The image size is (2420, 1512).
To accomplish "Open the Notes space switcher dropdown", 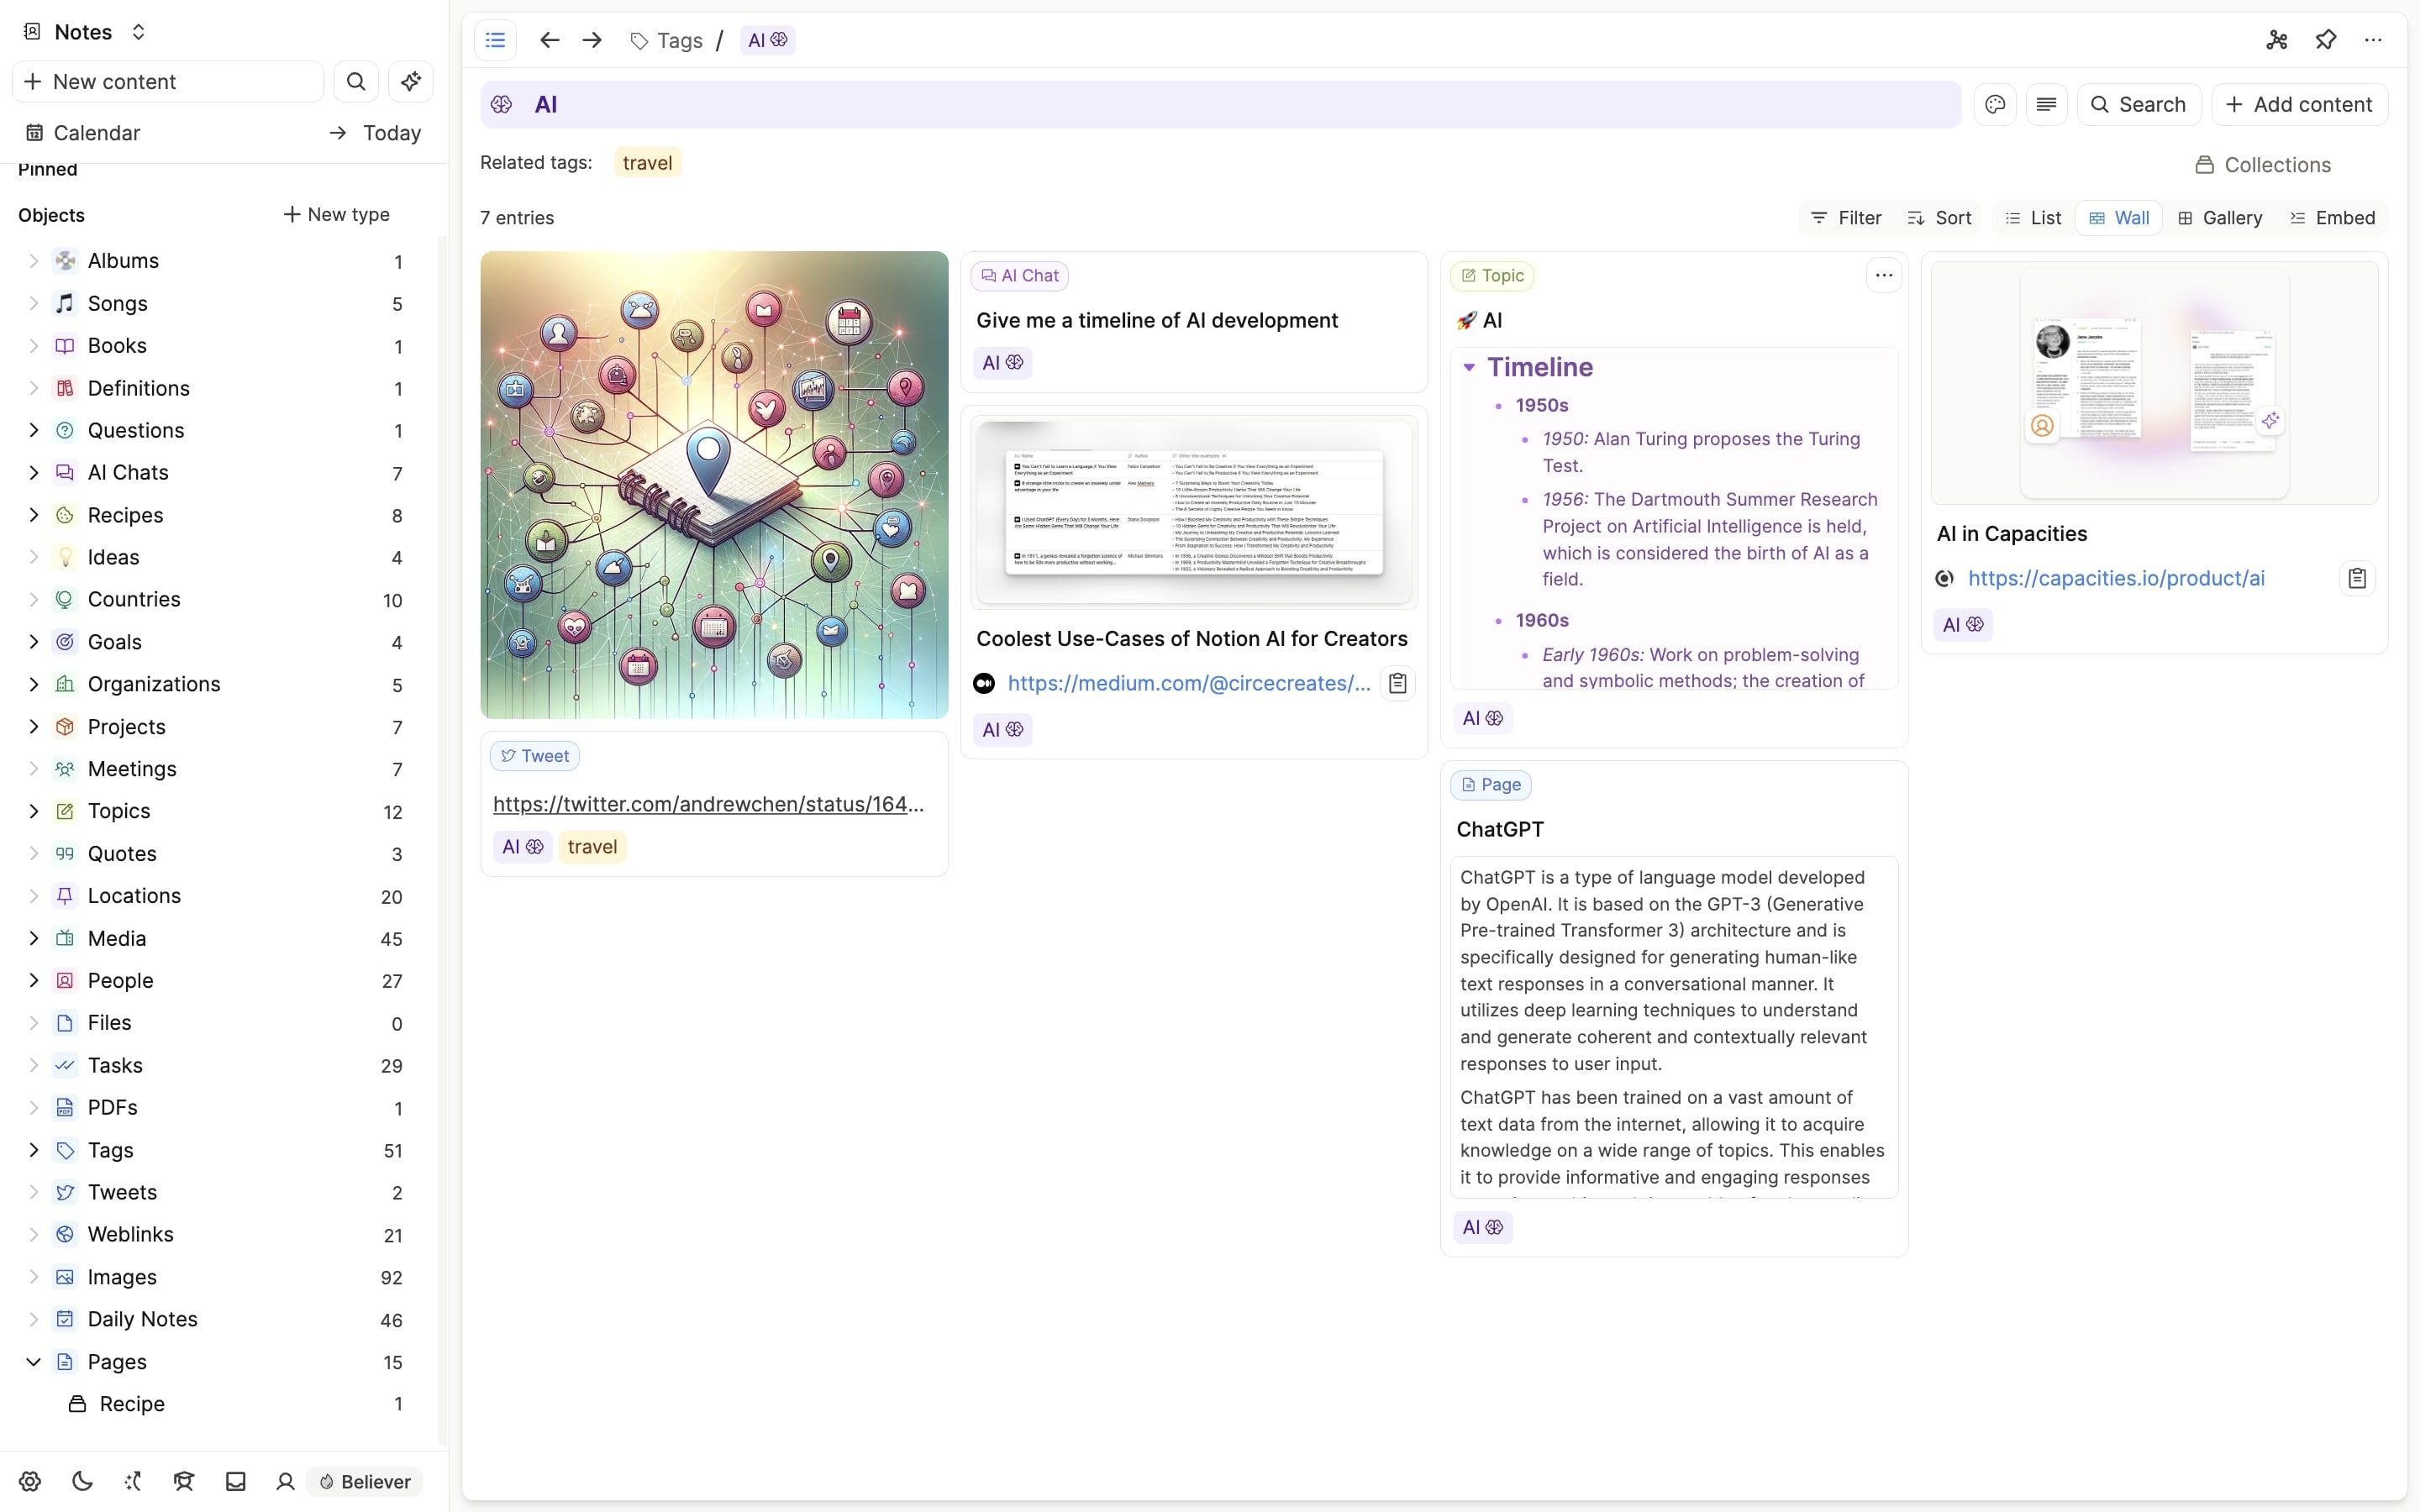I will (x=139, y=32).
